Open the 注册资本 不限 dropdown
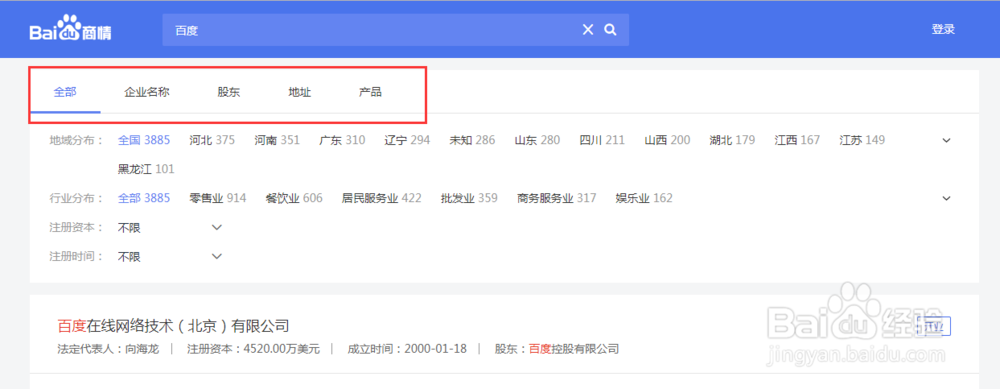Screen dimensions: 1000x389 coord(170,228)
